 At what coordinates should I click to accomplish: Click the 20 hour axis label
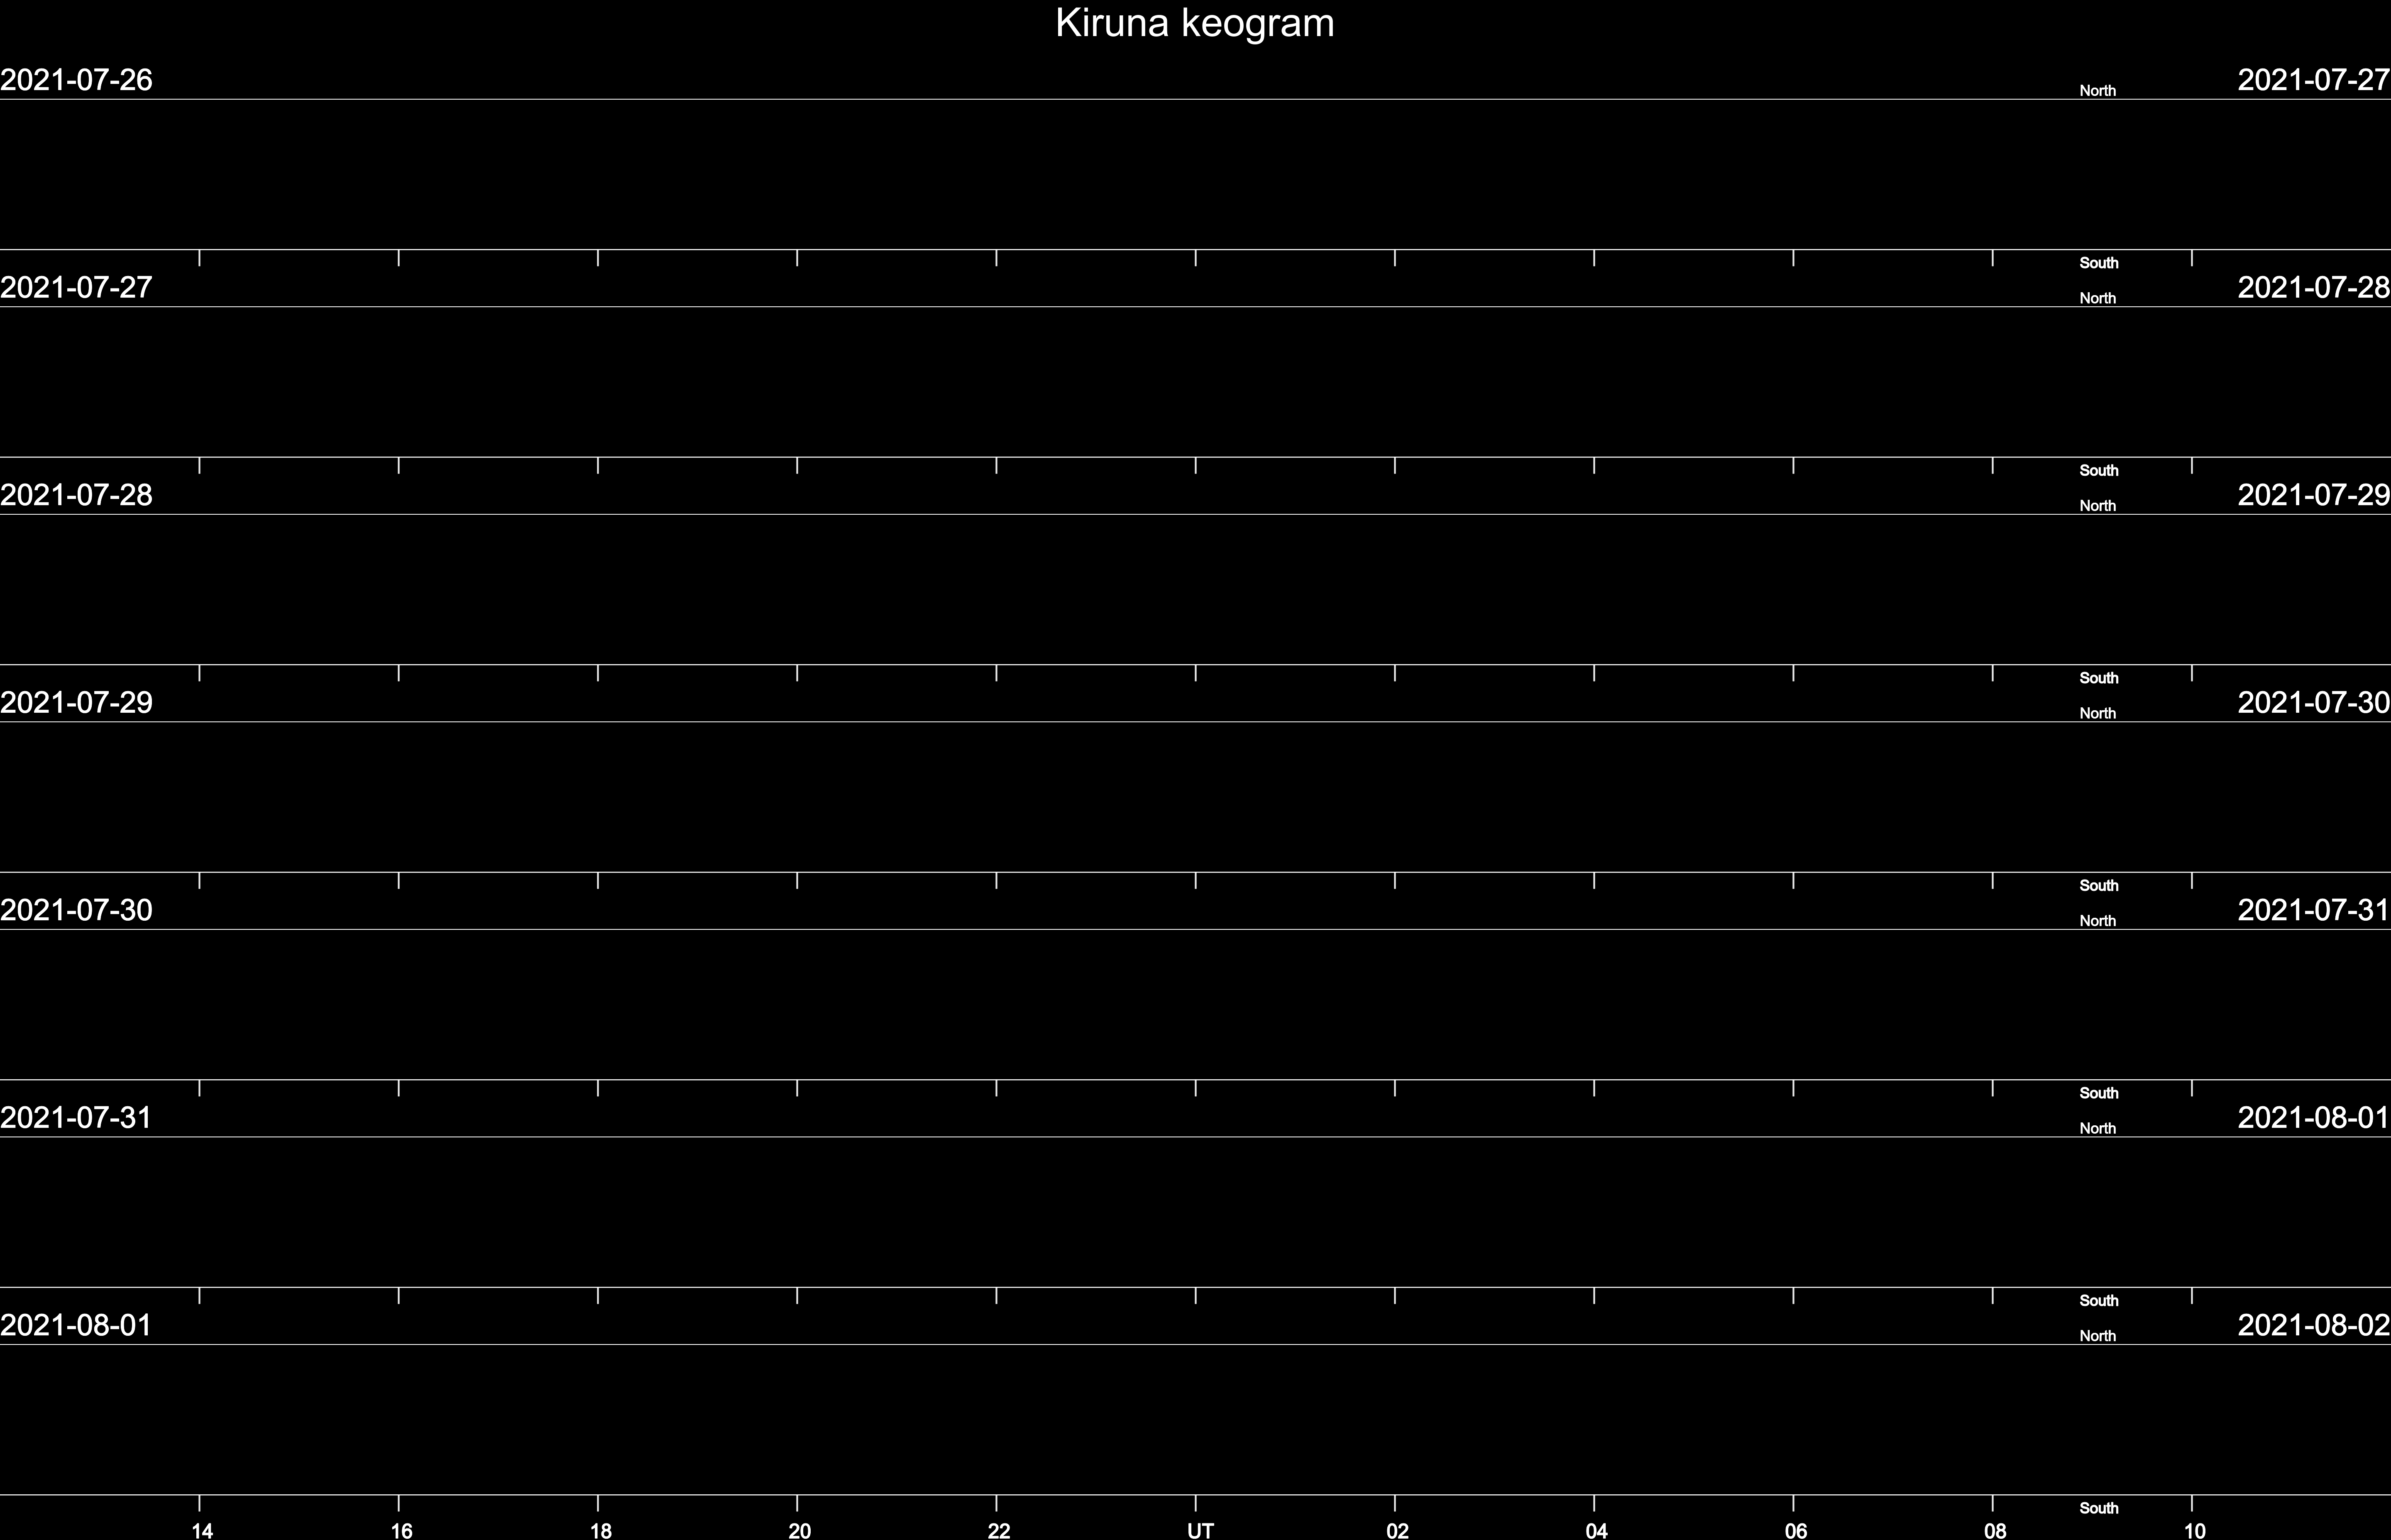799,1530
